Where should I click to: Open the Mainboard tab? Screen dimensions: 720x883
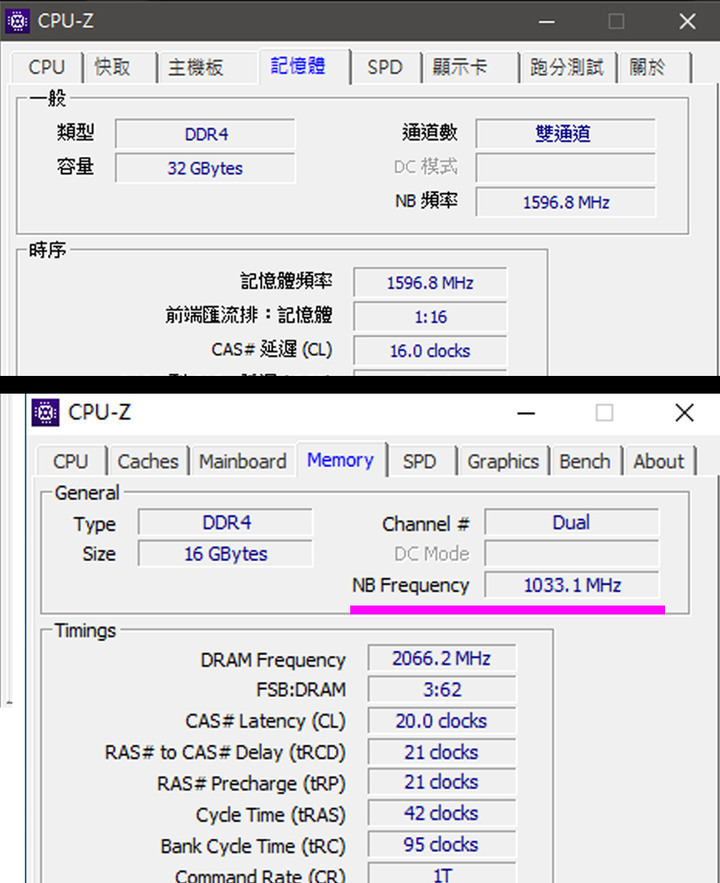(x=243, y=461)
